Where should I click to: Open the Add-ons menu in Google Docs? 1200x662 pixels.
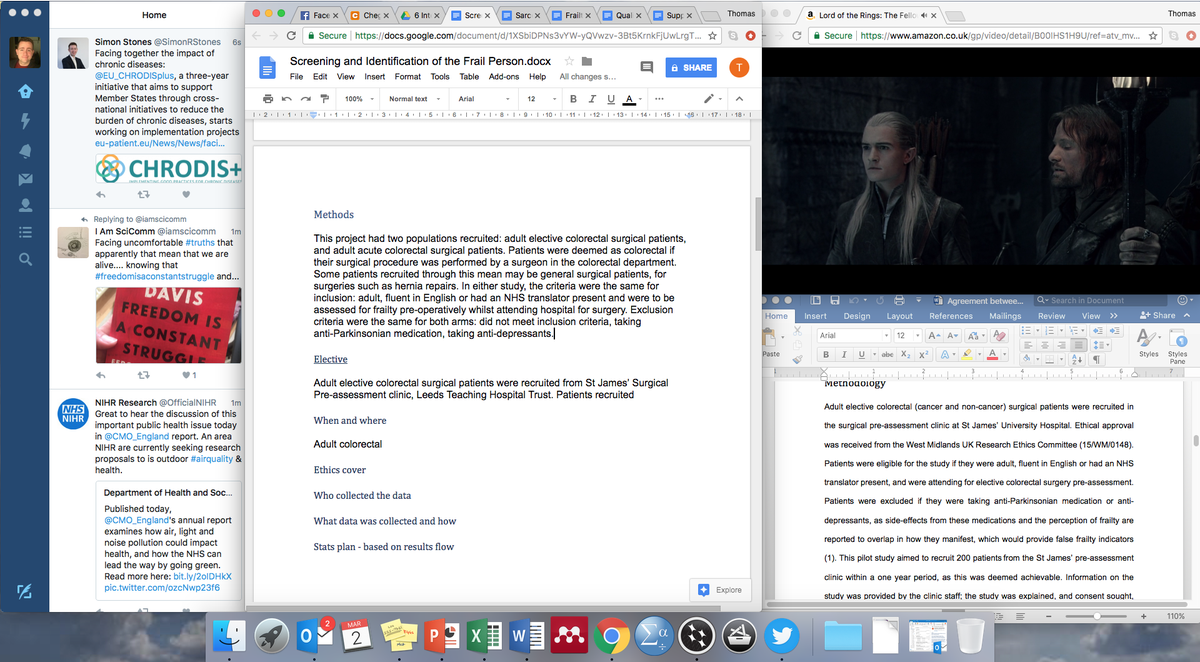click(504, 76)
